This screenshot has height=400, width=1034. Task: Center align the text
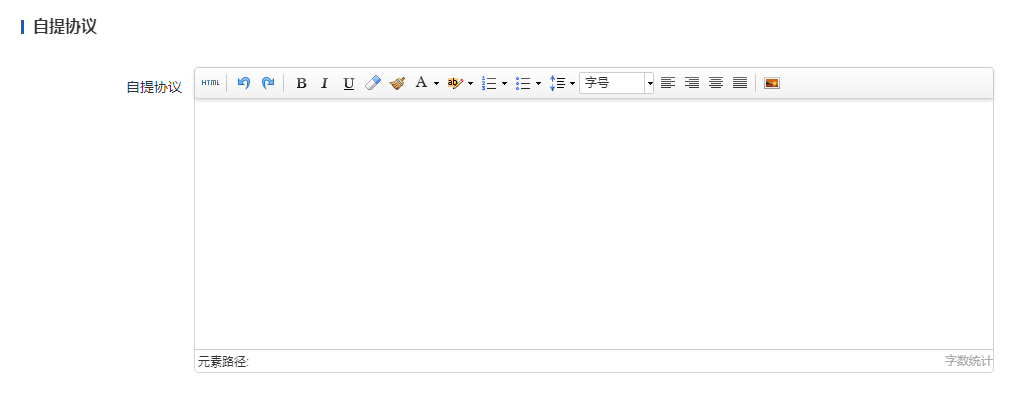tap(716, 83)
